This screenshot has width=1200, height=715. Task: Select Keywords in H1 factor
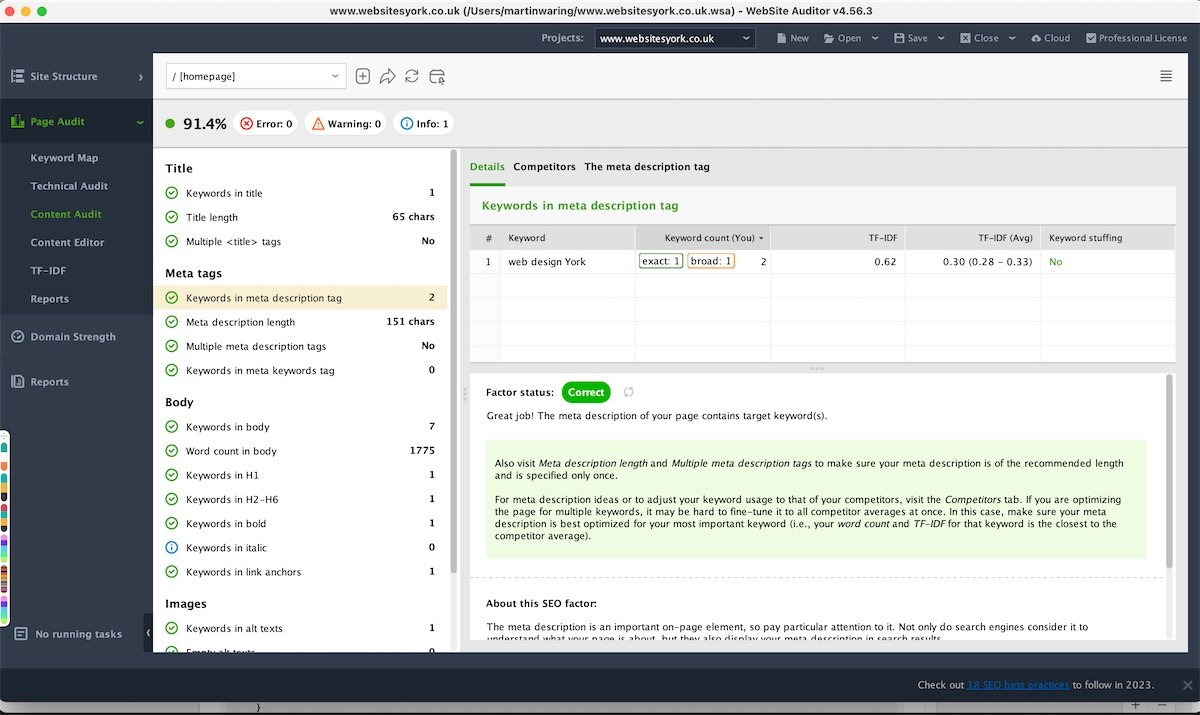300,475
